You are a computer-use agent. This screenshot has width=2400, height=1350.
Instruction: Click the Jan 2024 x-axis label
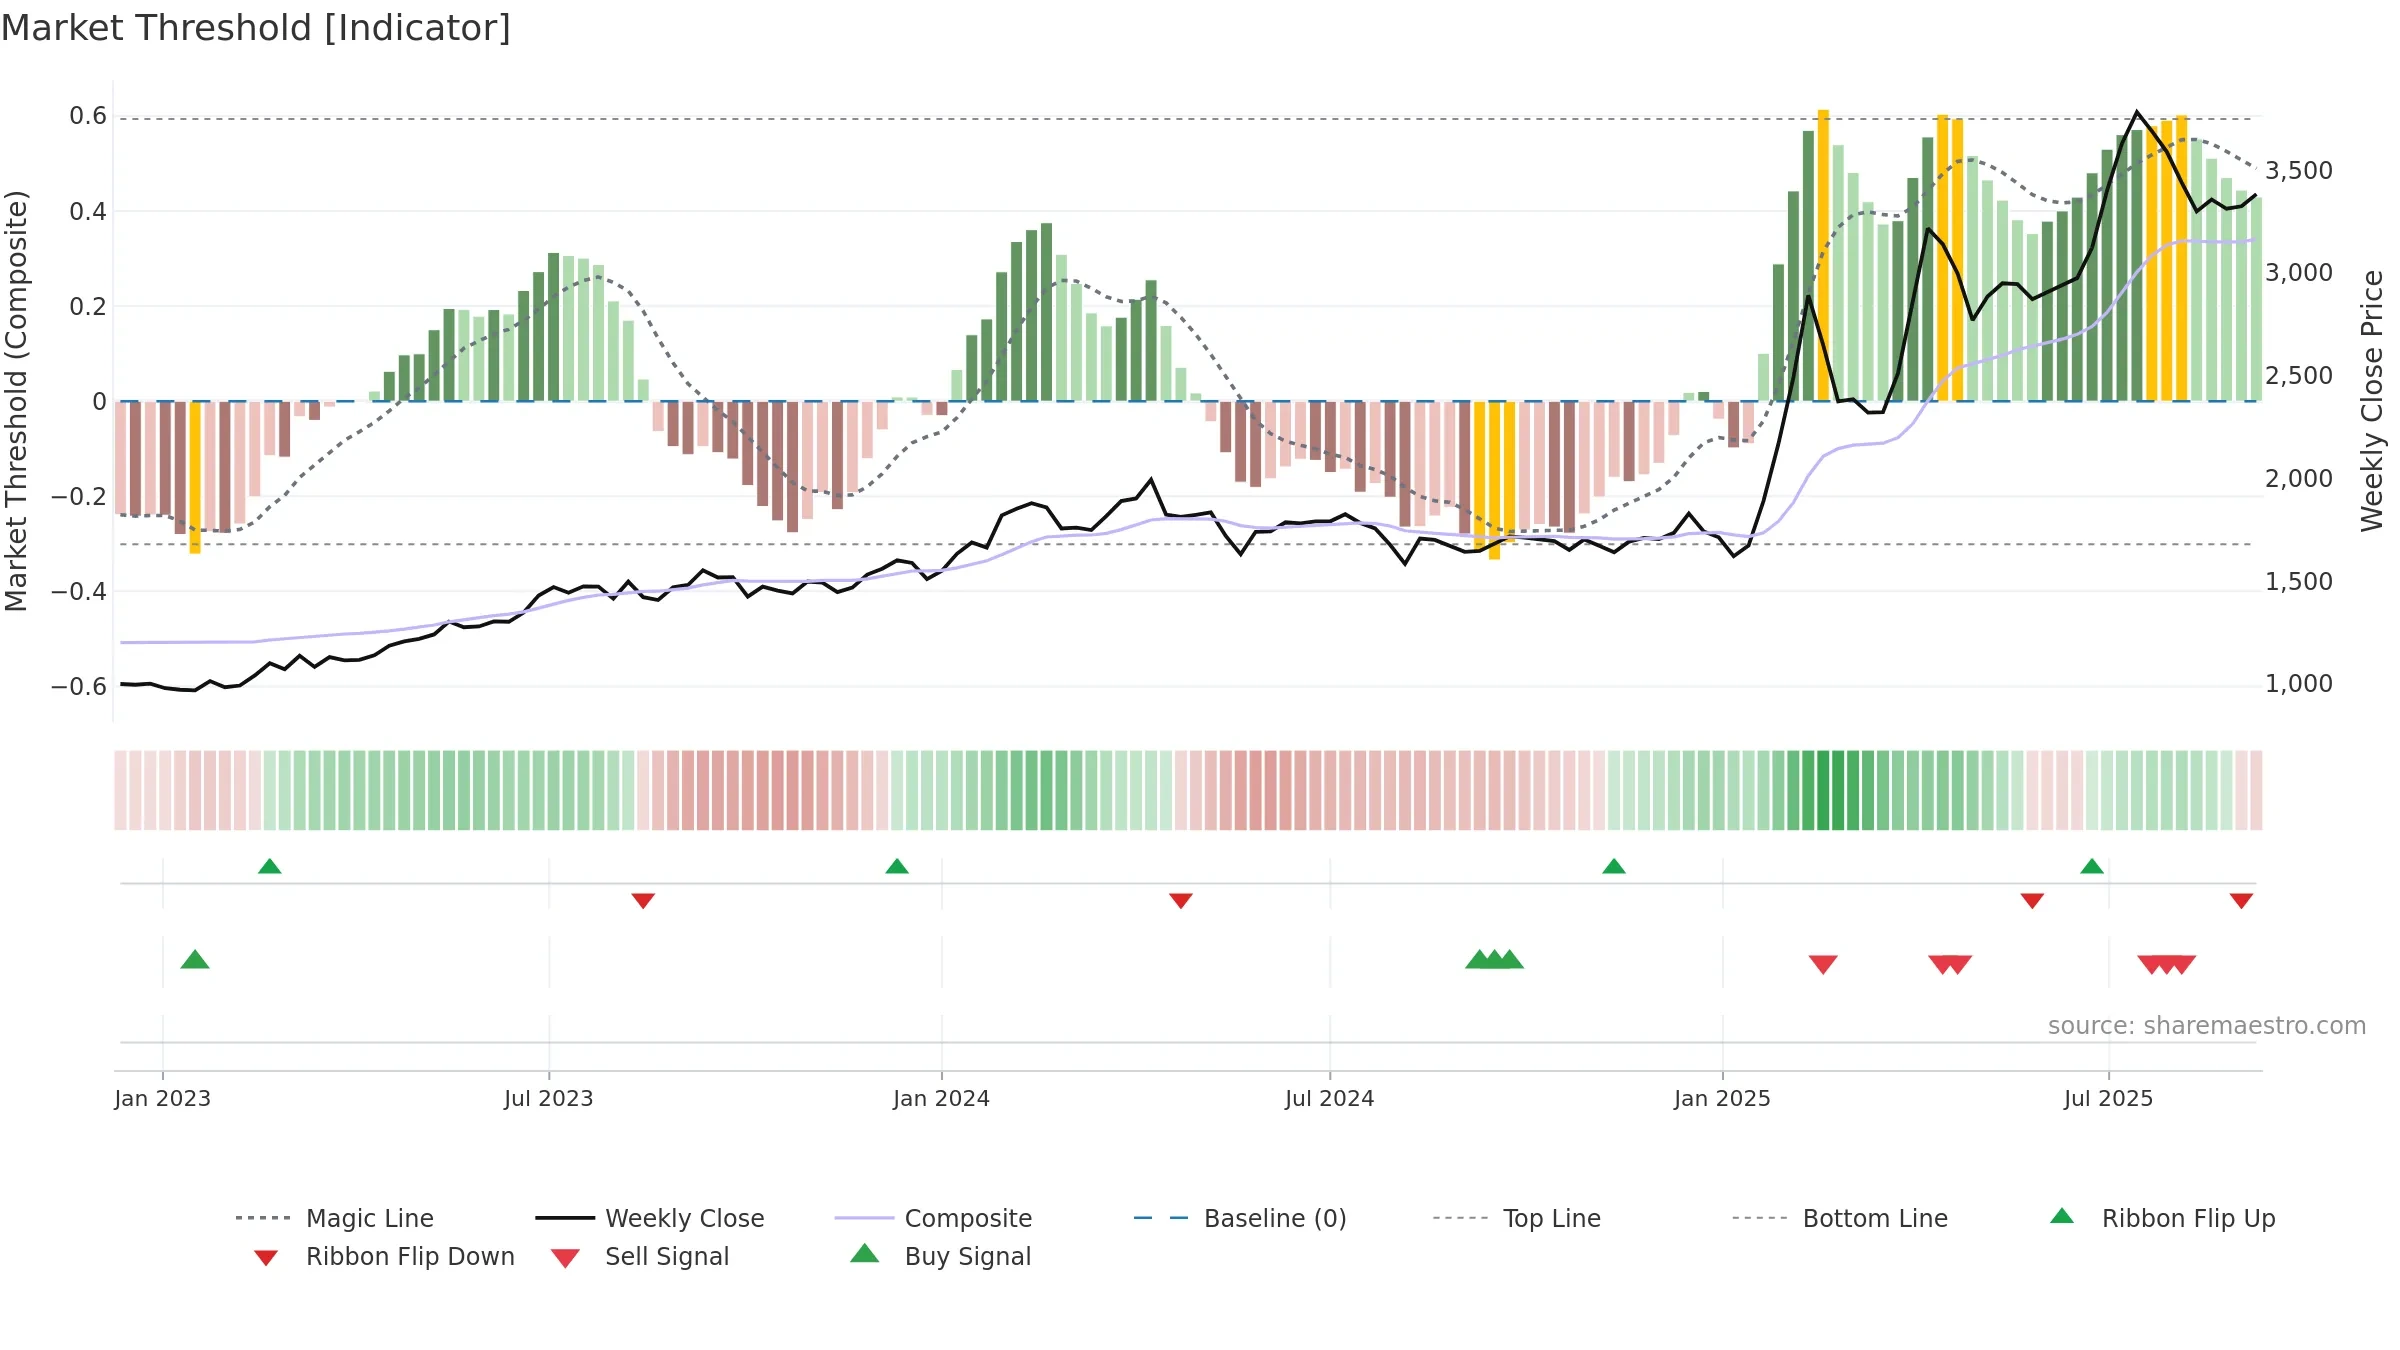[x=942, y=1098]
